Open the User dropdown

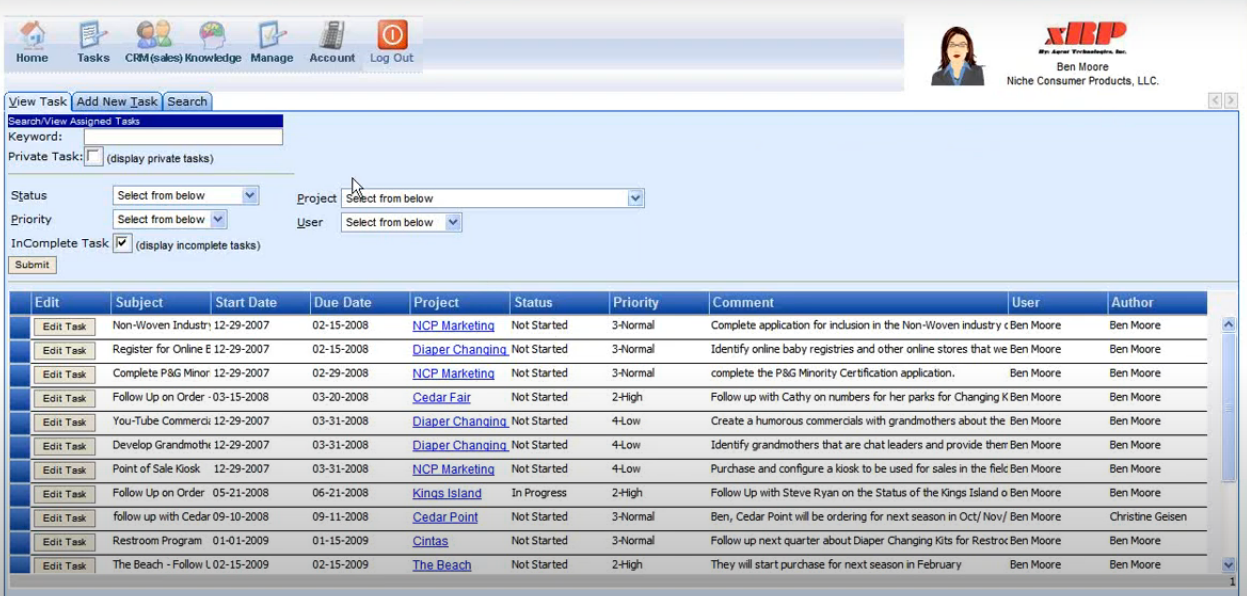click(402, 222)
